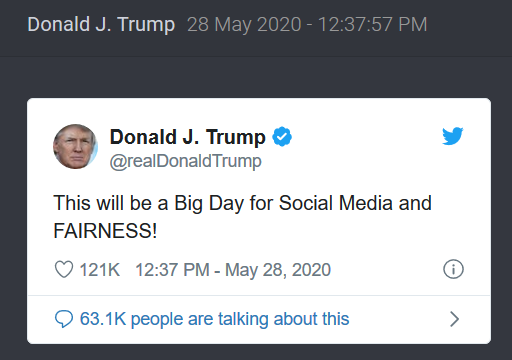Open the bold Donald J. Trump name in tweet
Image resolution: width=512 pixels, height=360 pixels.
[188, 137]
